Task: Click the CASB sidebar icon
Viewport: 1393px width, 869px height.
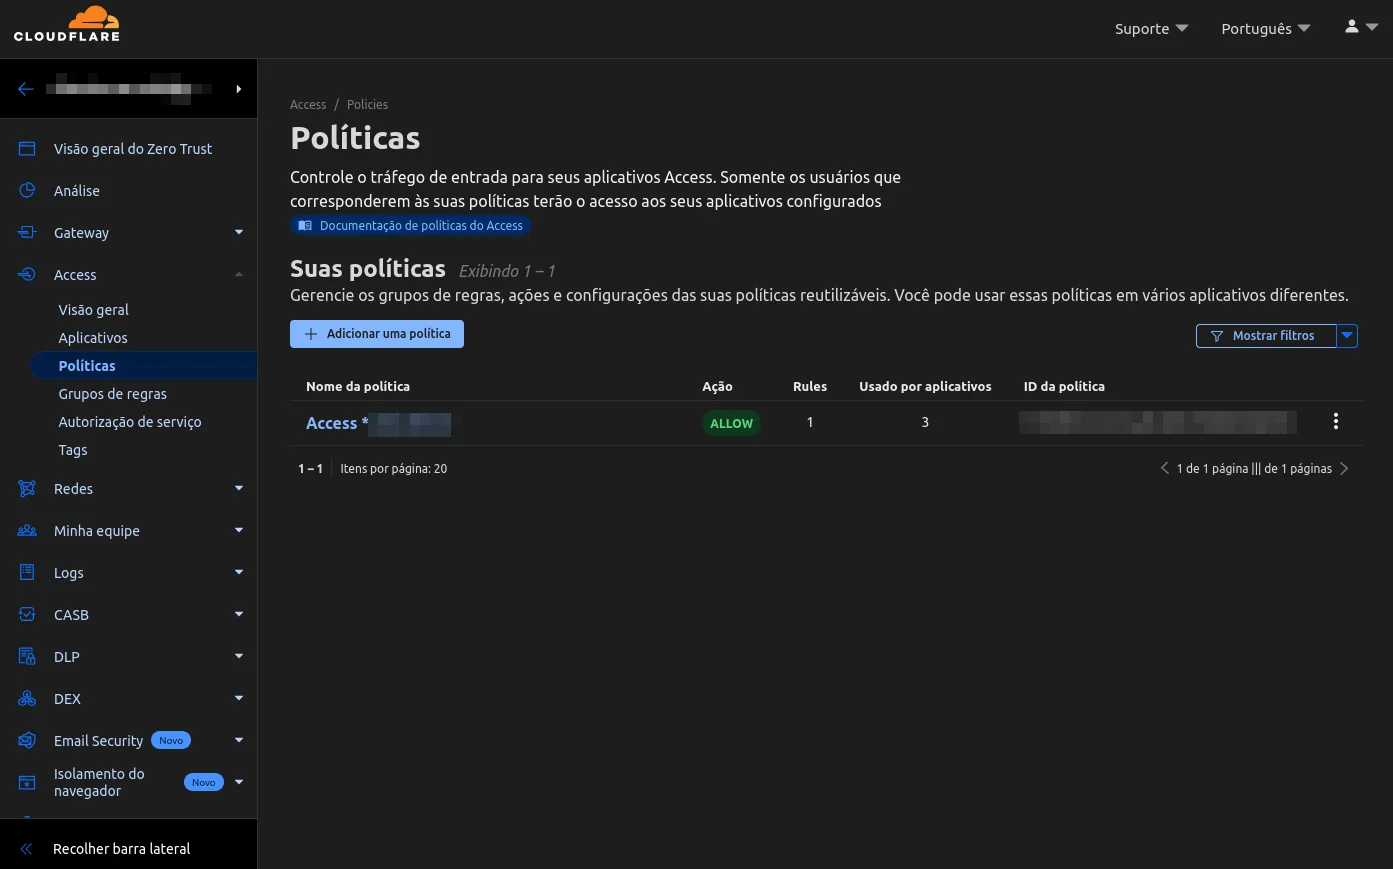Action: [27, 614]
